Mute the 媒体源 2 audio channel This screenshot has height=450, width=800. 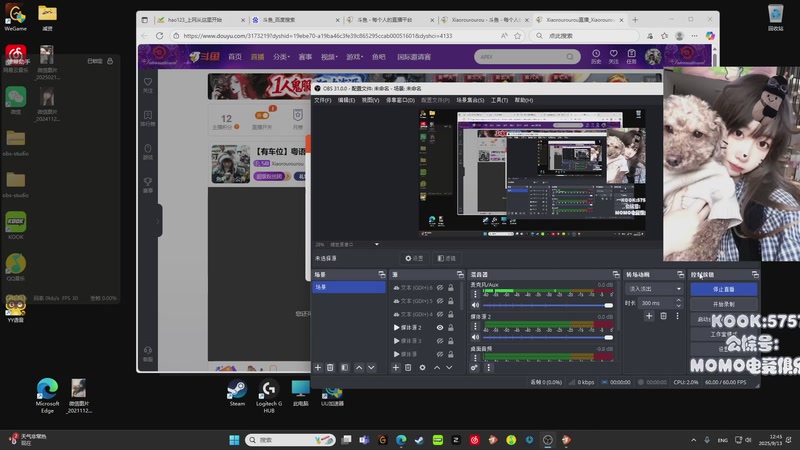point(476,337)
